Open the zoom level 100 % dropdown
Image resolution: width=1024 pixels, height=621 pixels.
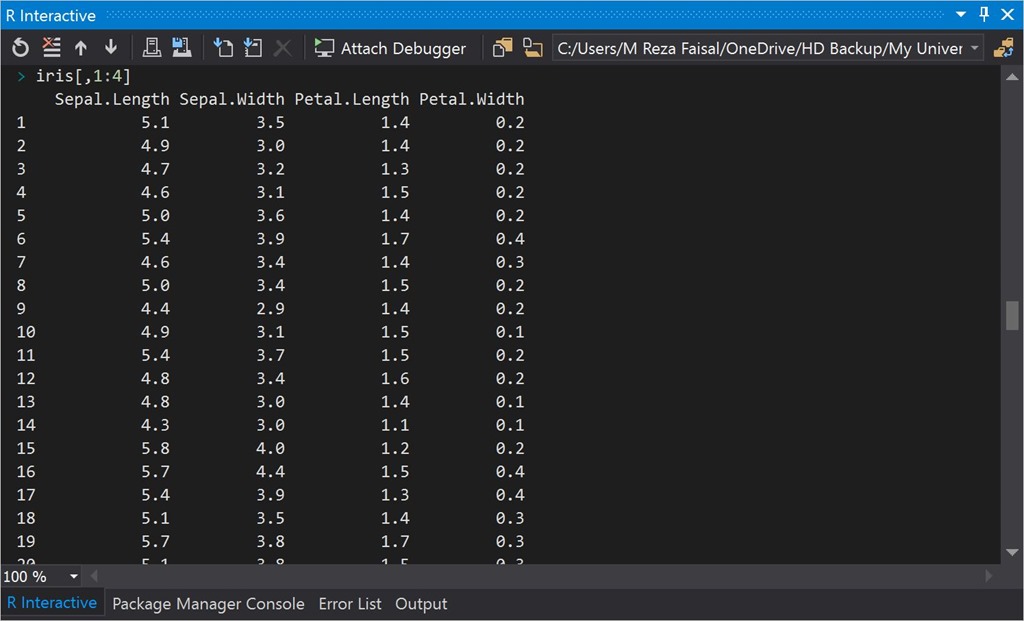click(73, 577)
